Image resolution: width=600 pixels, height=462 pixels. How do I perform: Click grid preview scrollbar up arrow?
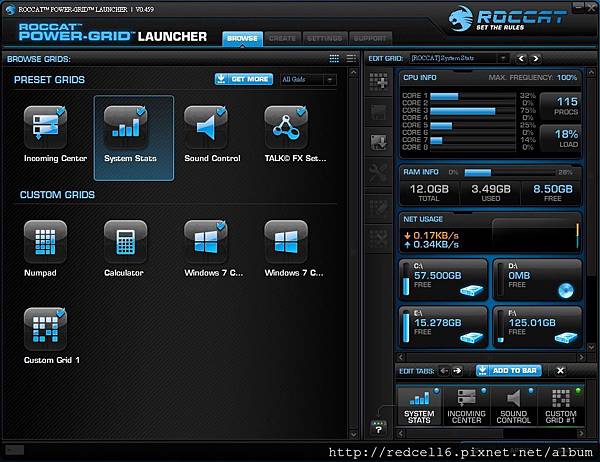(591, 72)
